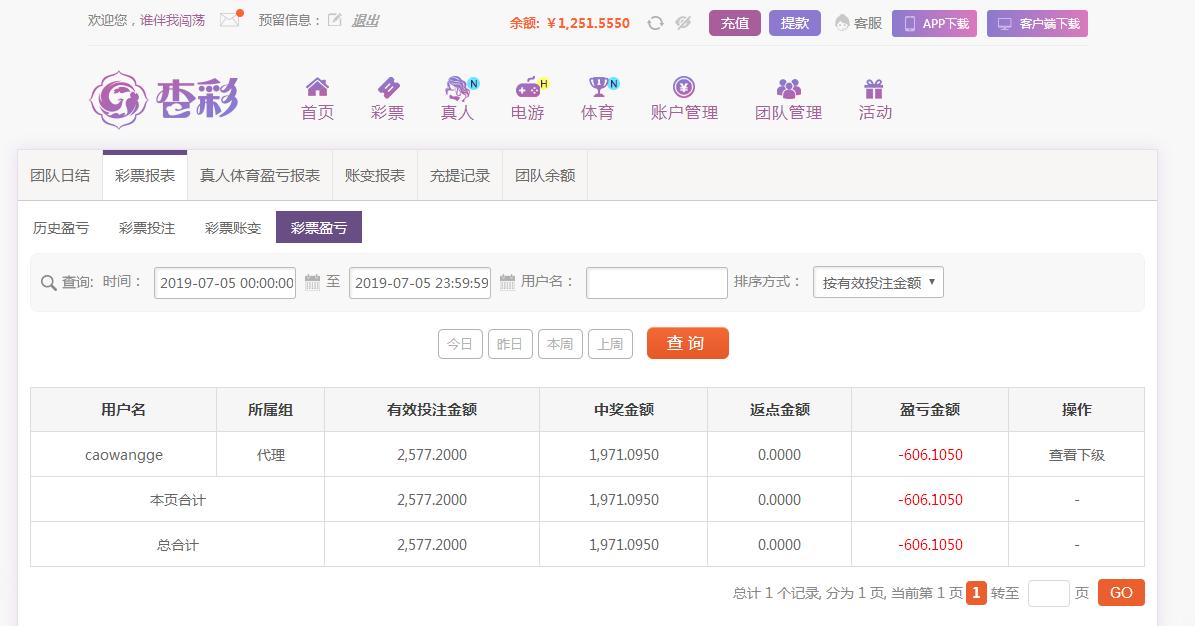The width and height of the screenshot is (1195, 626).
Task: Select the 本周 quick date filter
Action: coord(560,344)
